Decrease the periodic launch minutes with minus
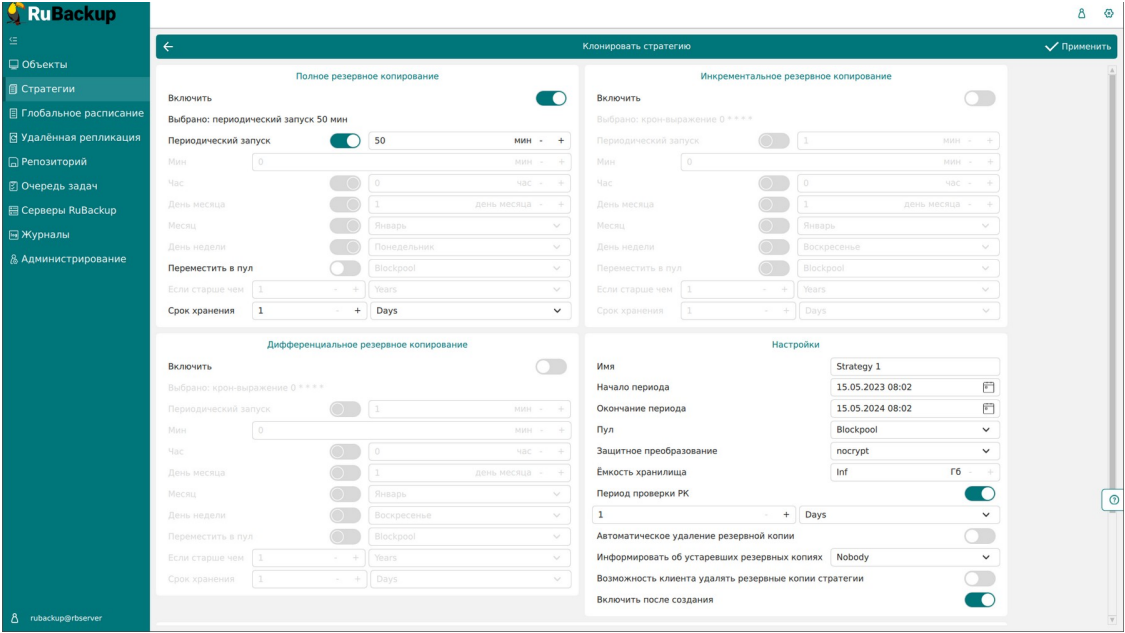This screenshot has width=1125, height=633. click(542, 141)
